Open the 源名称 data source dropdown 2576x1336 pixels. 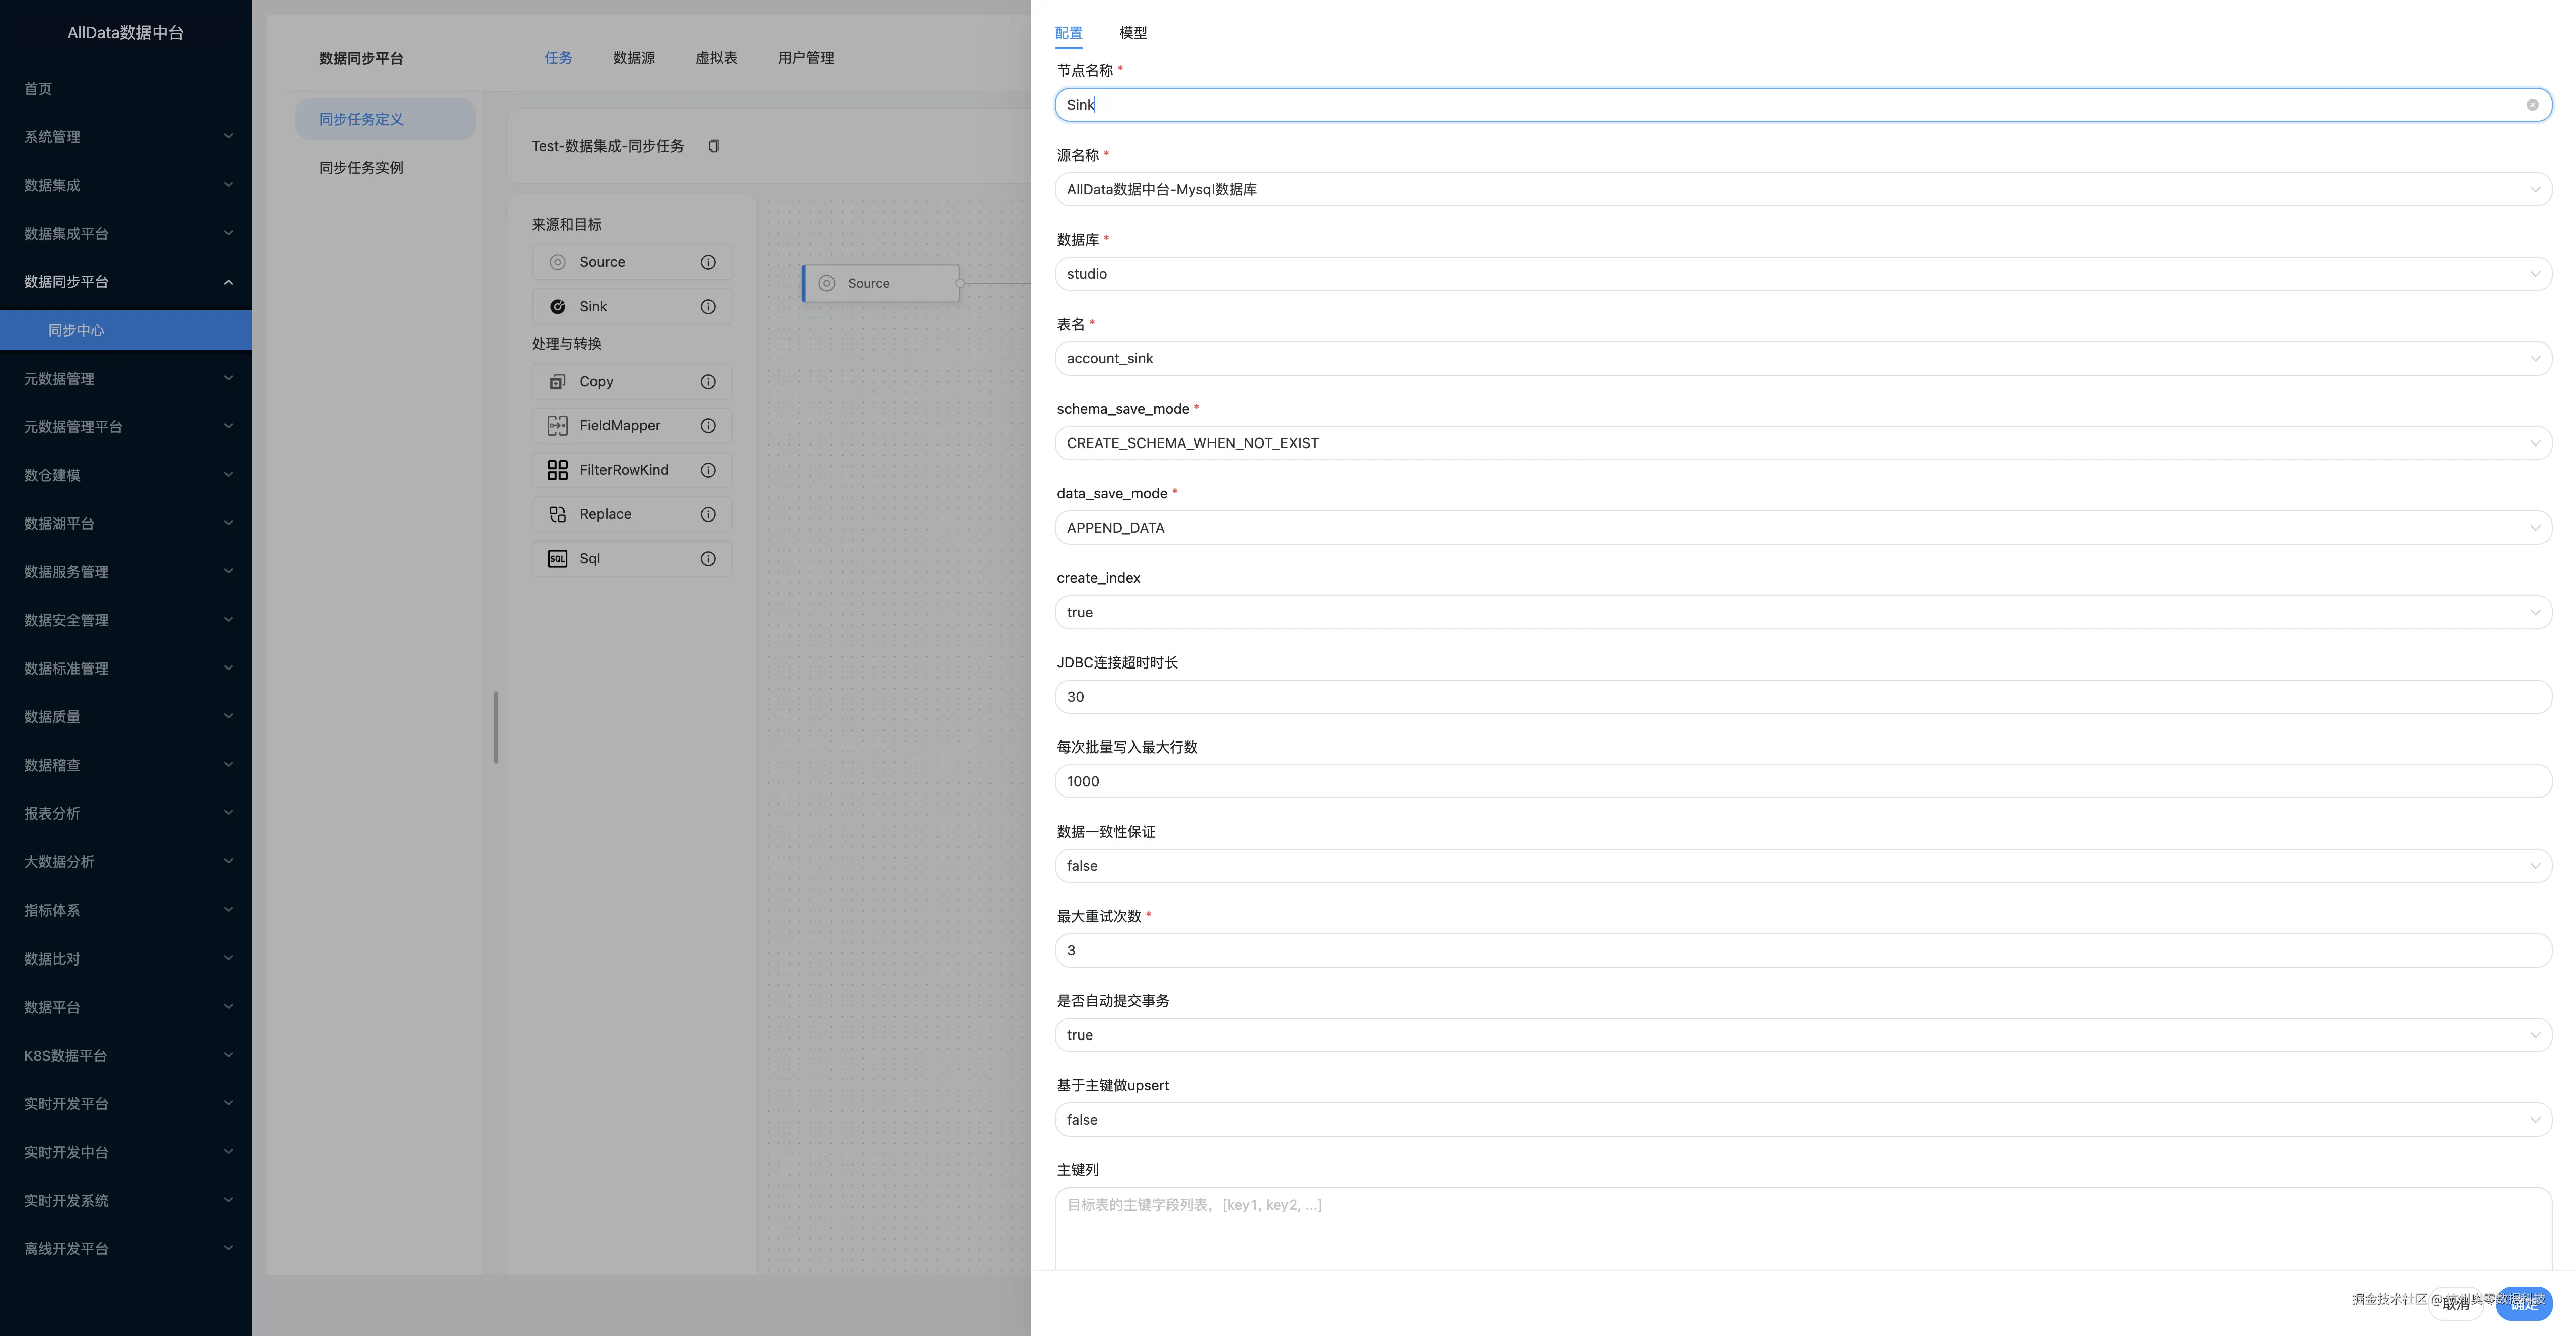[1802, 189]
